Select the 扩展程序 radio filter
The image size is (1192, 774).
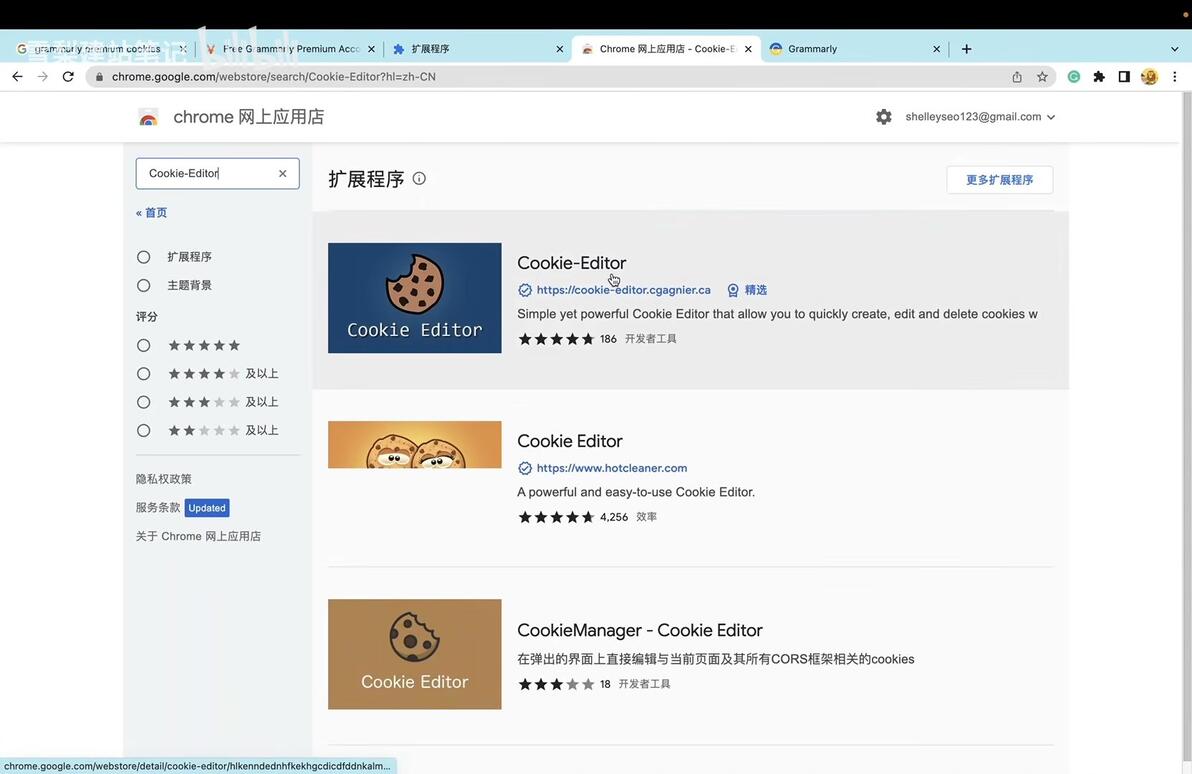[x=144, y=257]
